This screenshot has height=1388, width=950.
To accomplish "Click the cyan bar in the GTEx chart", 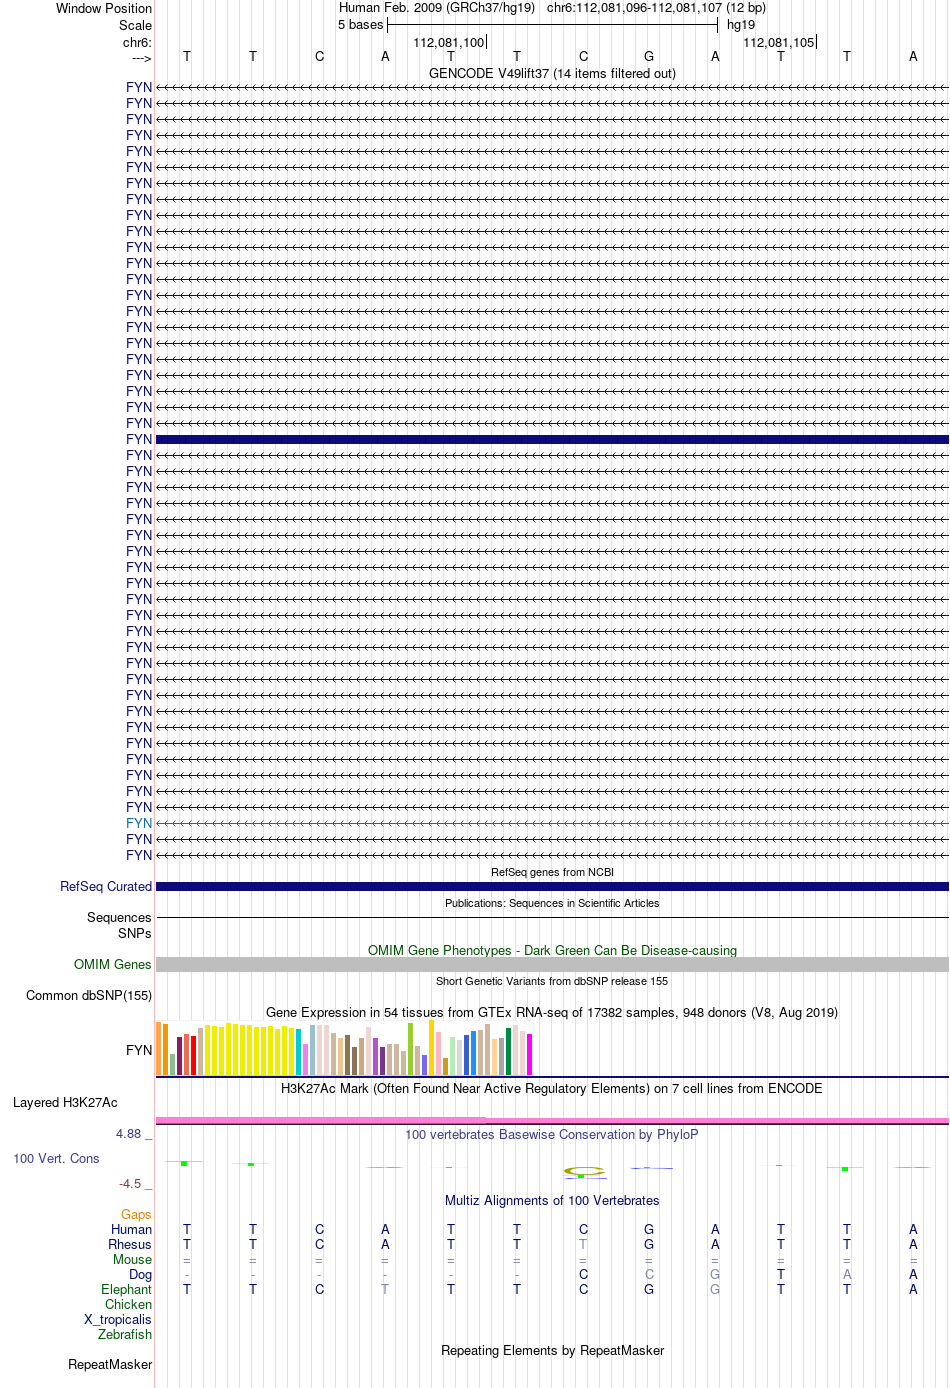I will click(x=298, y=1051).
